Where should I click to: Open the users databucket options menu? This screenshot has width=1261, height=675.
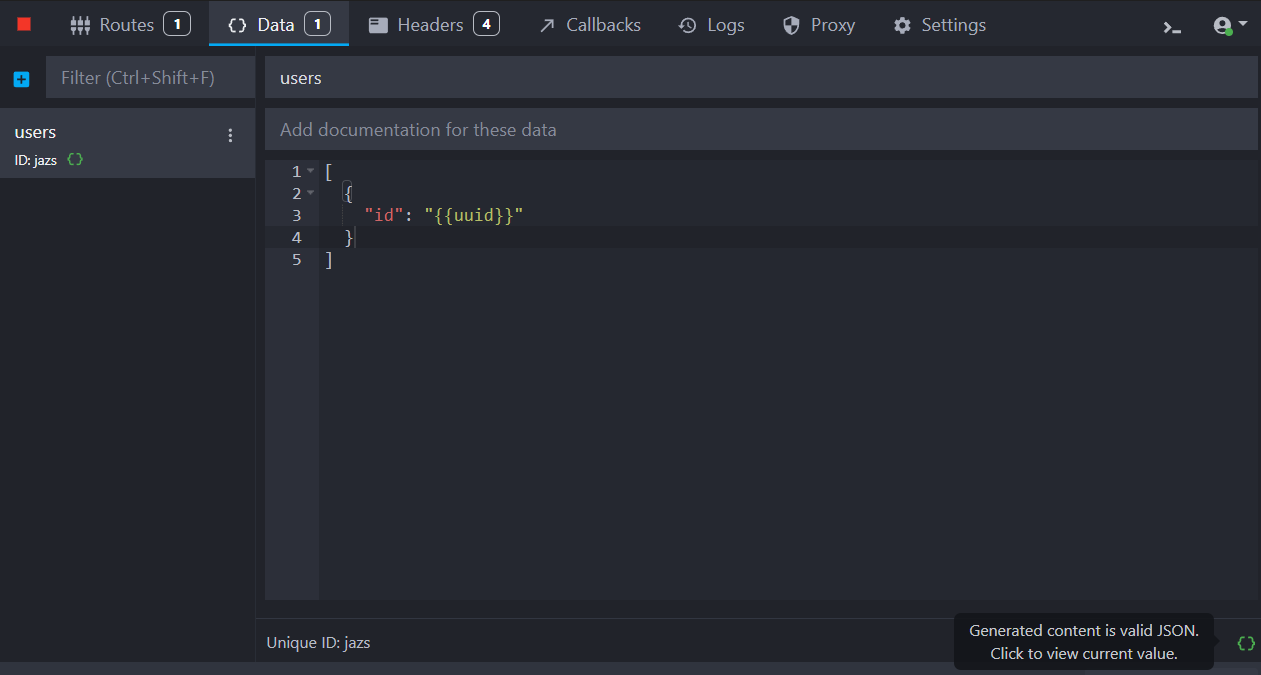click(231, 136)
